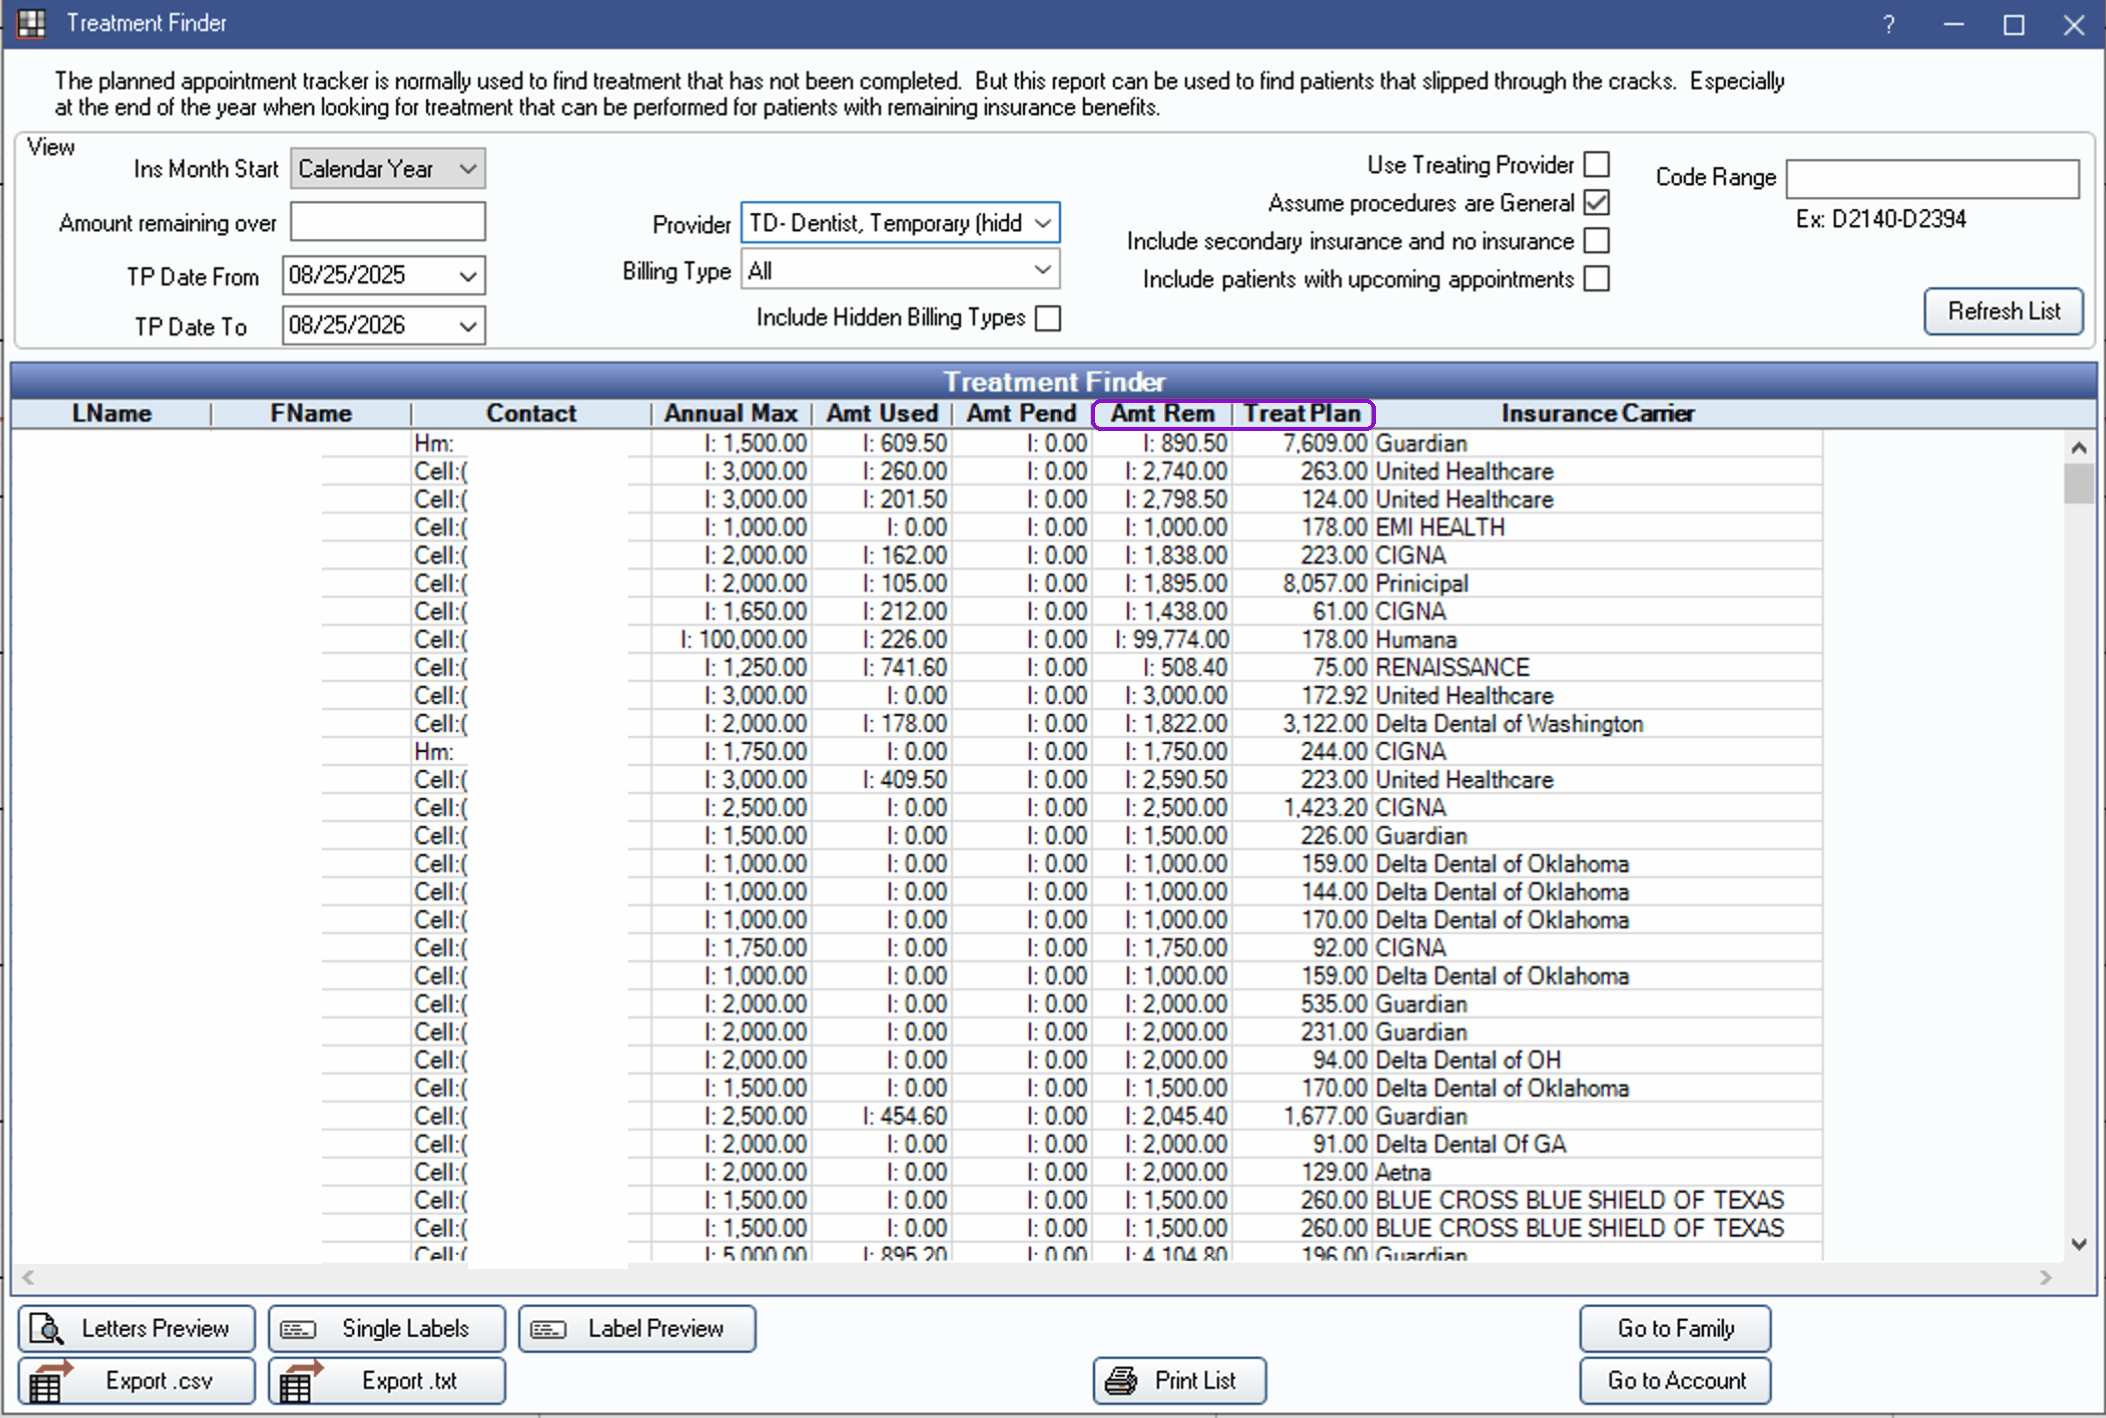Viewport: 2106px width, 1418px height.
Task: Click the Go to Account button
Action: click(1675, 1381)
